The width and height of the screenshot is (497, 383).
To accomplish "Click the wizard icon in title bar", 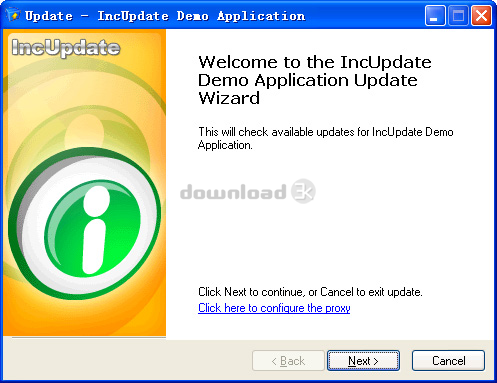I will click(13, 15).
